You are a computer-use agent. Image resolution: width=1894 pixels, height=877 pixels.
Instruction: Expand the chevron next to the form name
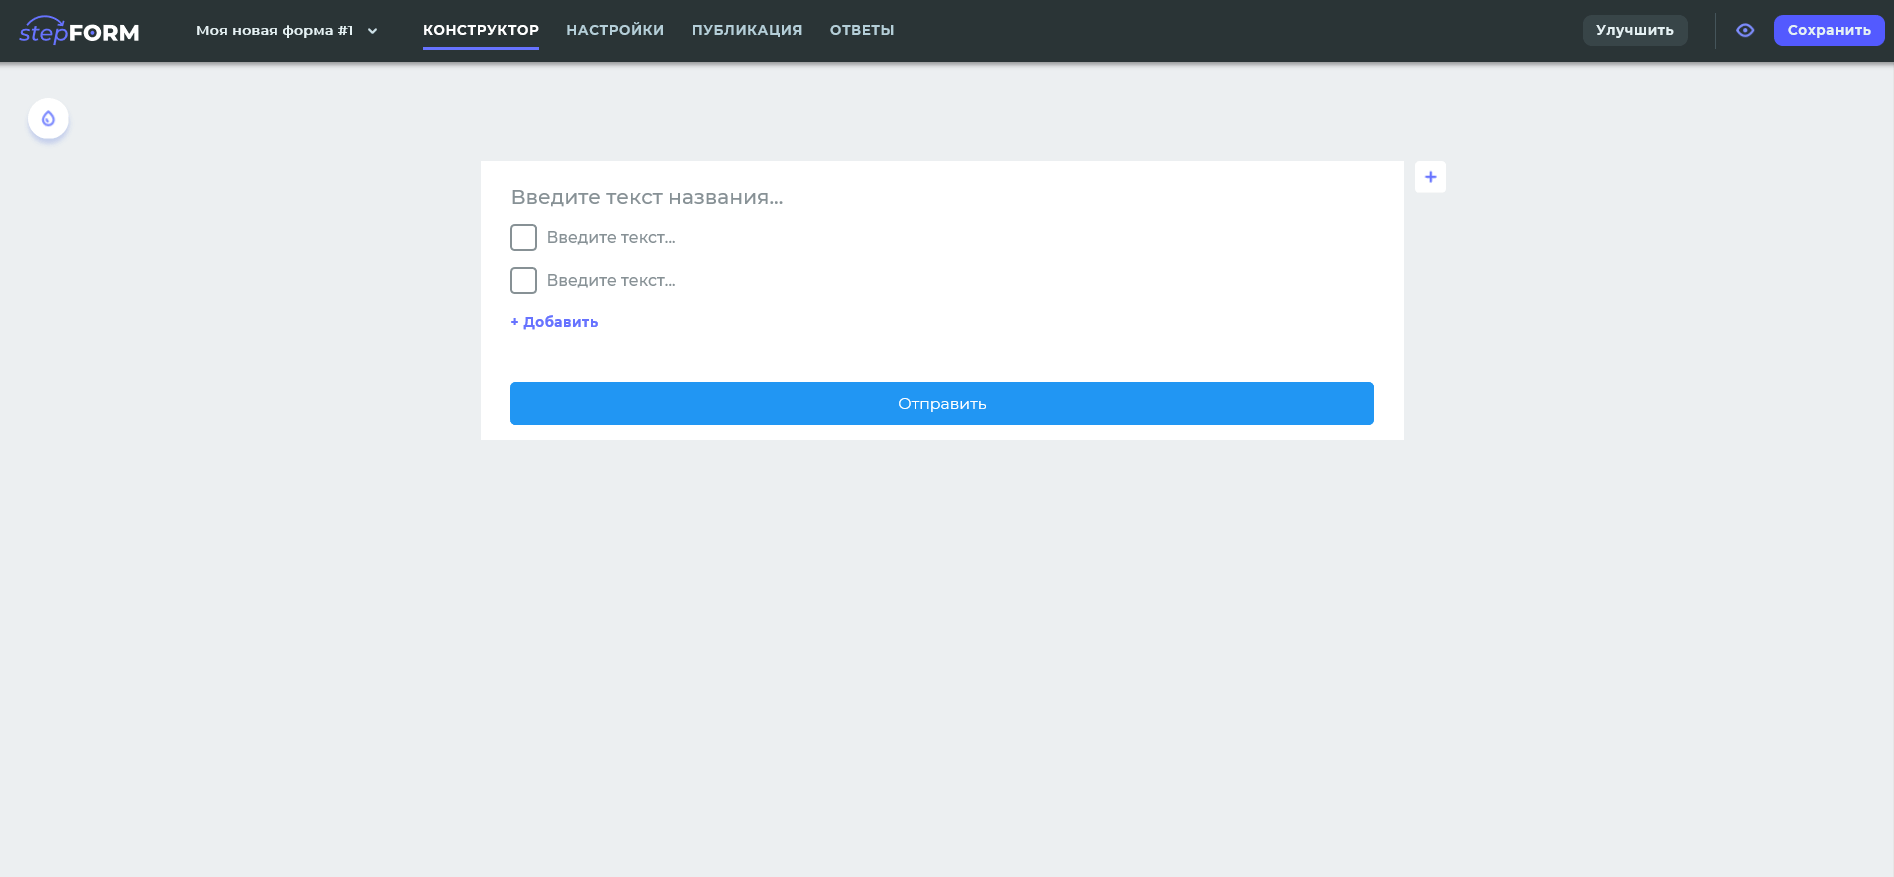click(373, 31)
